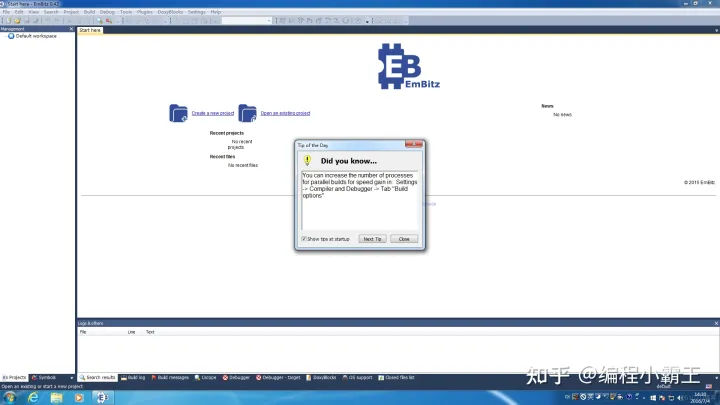The height and width of the screenshot is (405, 720).
Task: Click Open an existing project link
Action: click(285, 113)
